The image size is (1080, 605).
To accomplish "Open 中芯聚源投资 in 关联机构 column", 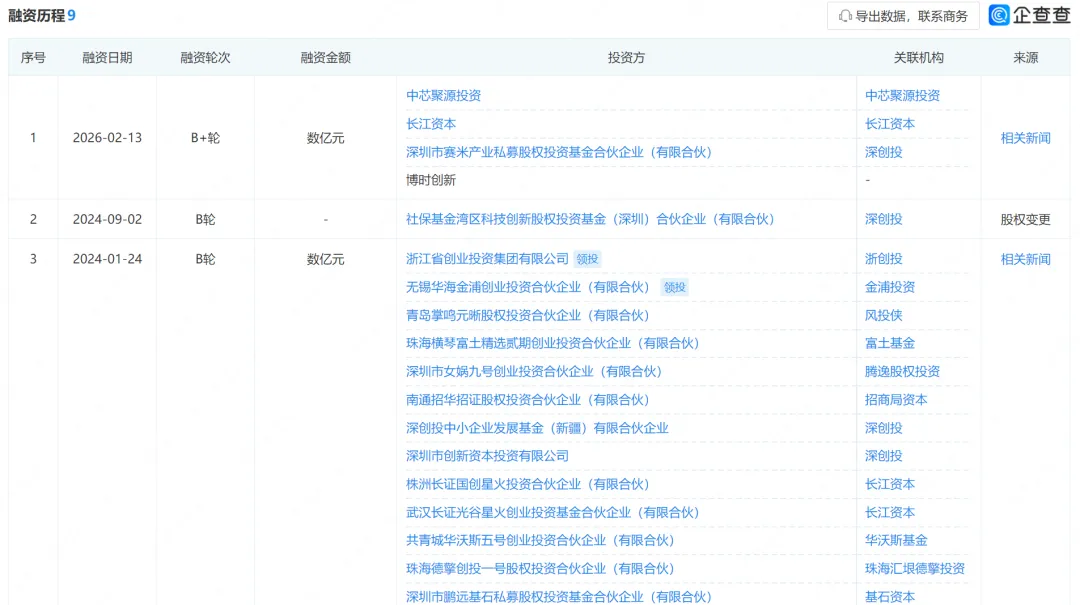I will [x=902, y=96].
